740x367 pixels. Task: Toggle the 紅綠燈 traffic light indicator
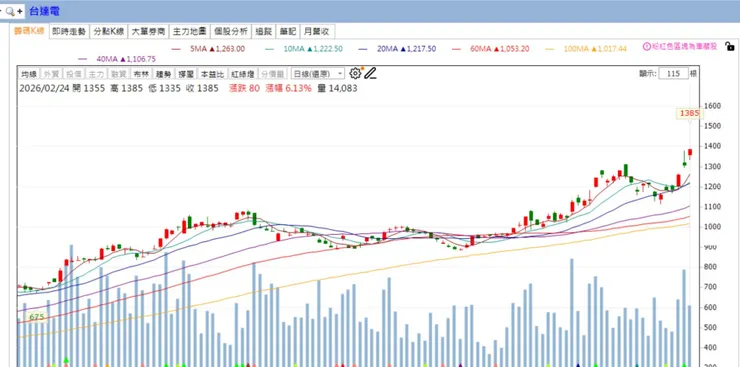pyautogui.click(x=243, y=74)
